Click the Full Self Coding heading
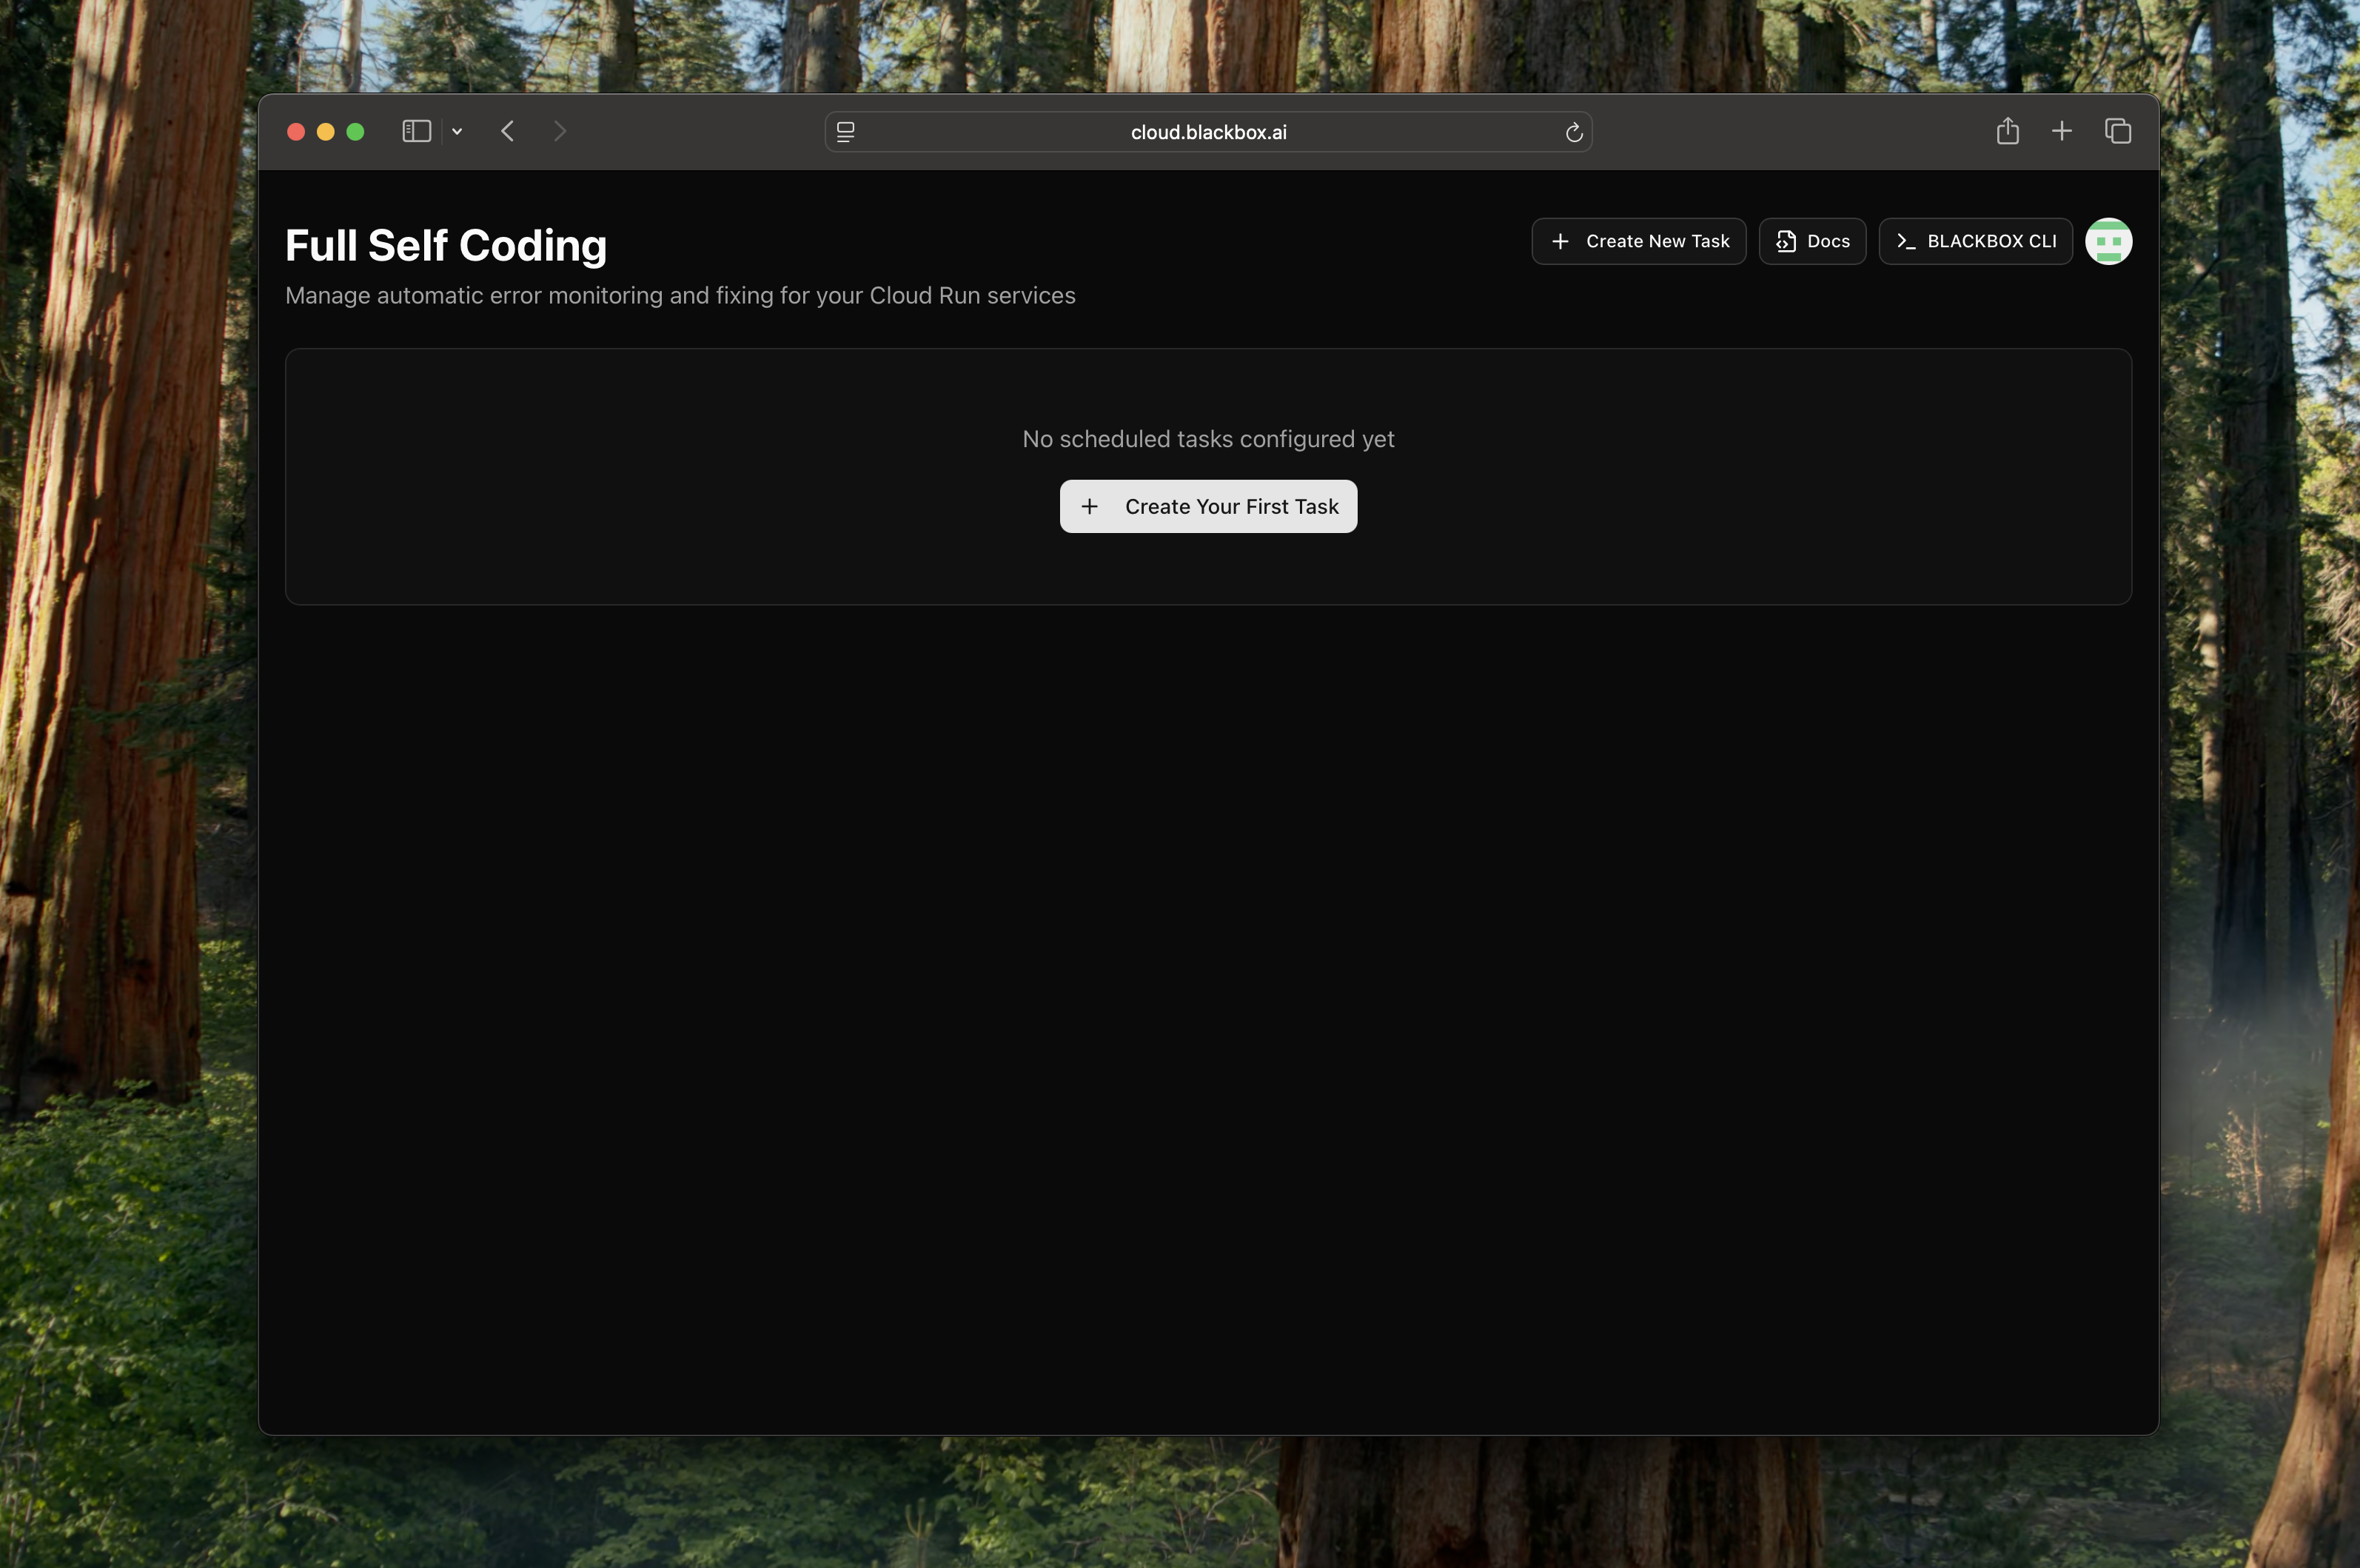2360x1568 pixels. point(446,245)
